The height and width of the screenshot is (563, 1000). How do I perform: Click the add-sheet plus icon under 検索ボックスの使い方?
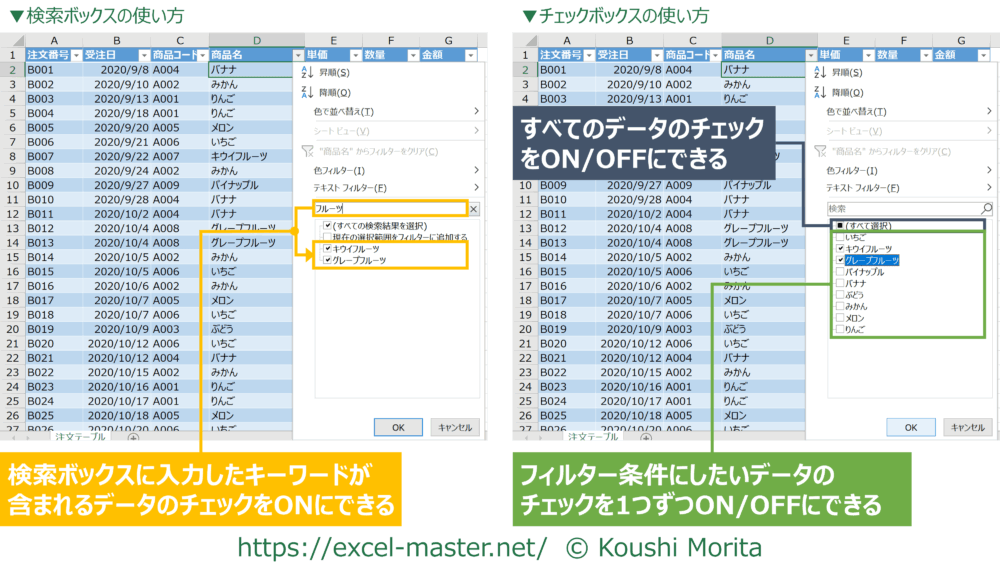pyautogui.click(x=133, y=437)
